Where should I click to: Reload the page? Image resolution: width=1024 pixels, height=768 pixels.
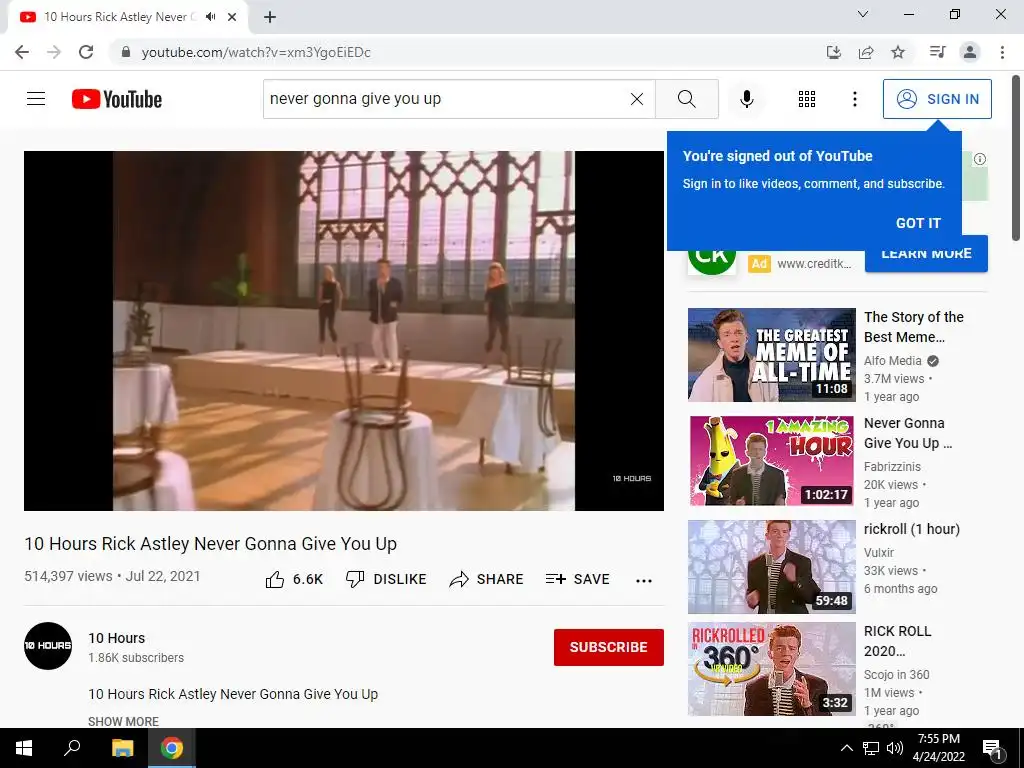click(x=86, y=52)
